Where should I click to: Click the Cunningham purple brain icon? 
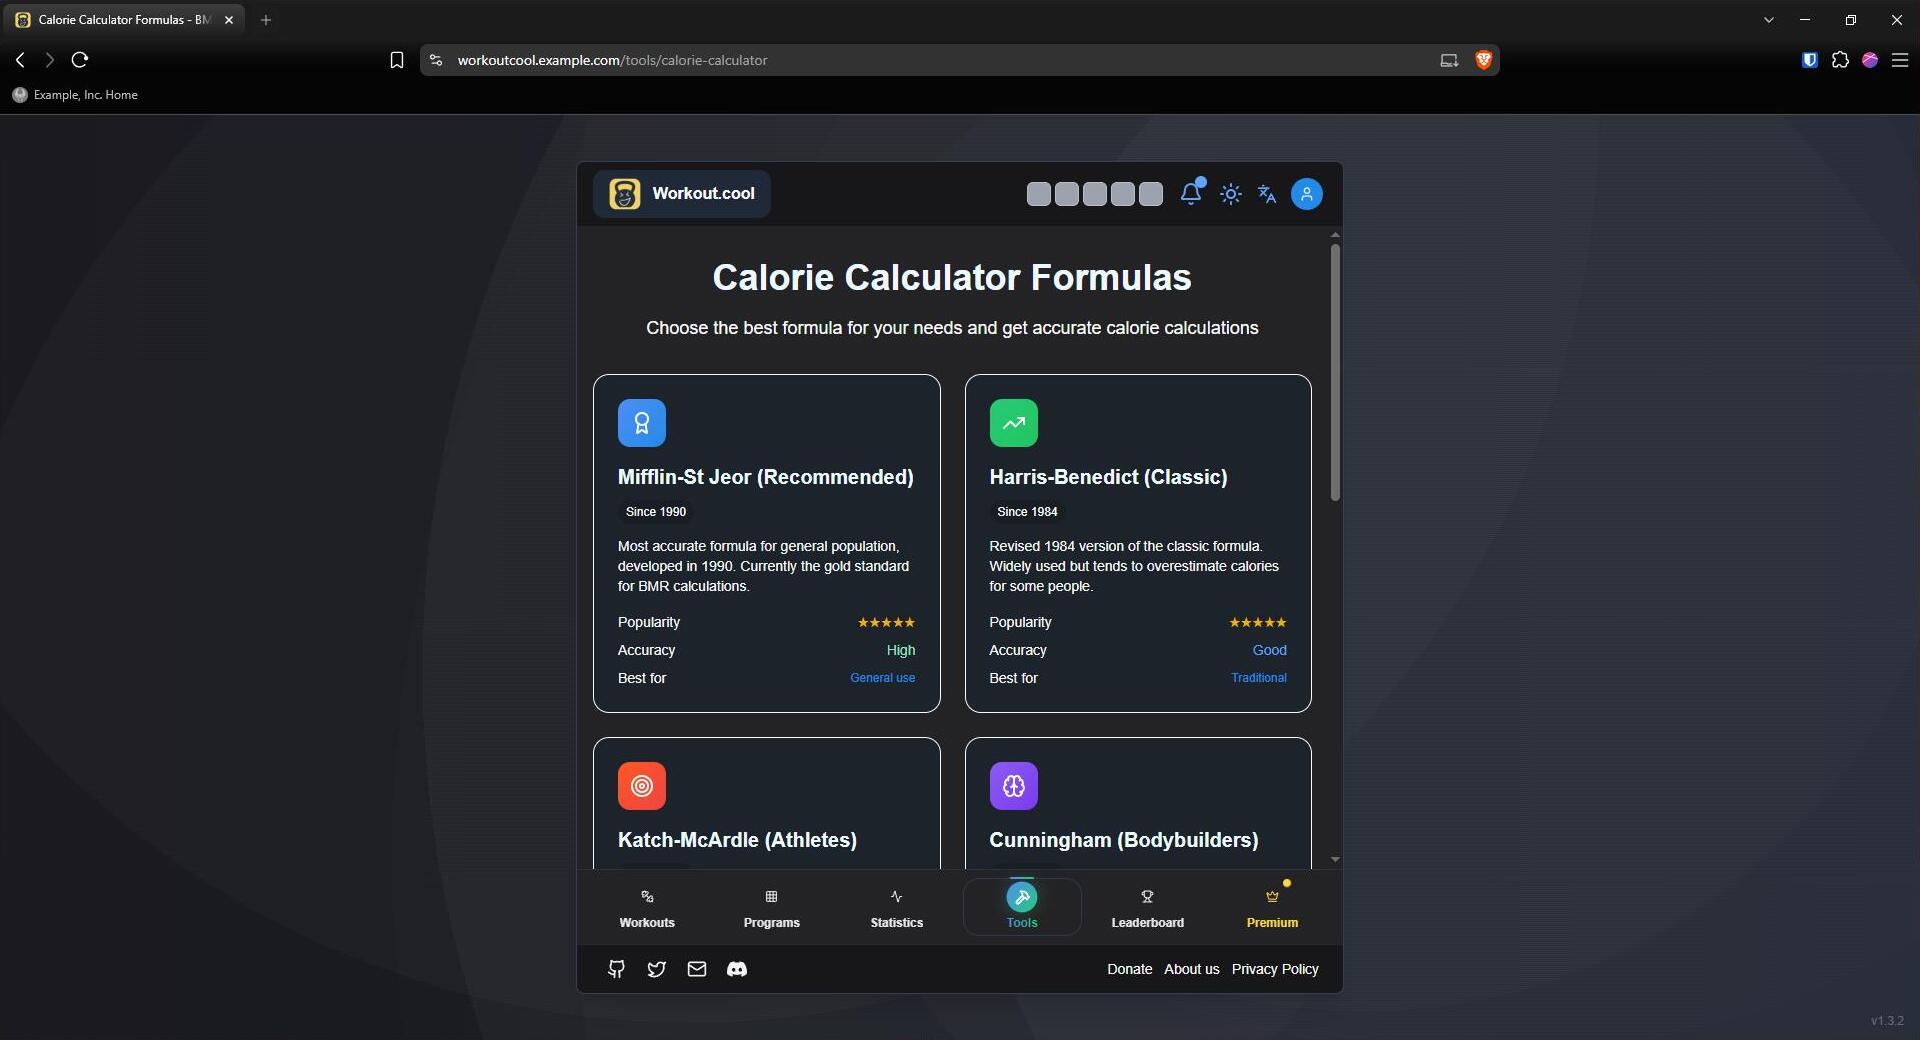click(x=1014, y=786)
